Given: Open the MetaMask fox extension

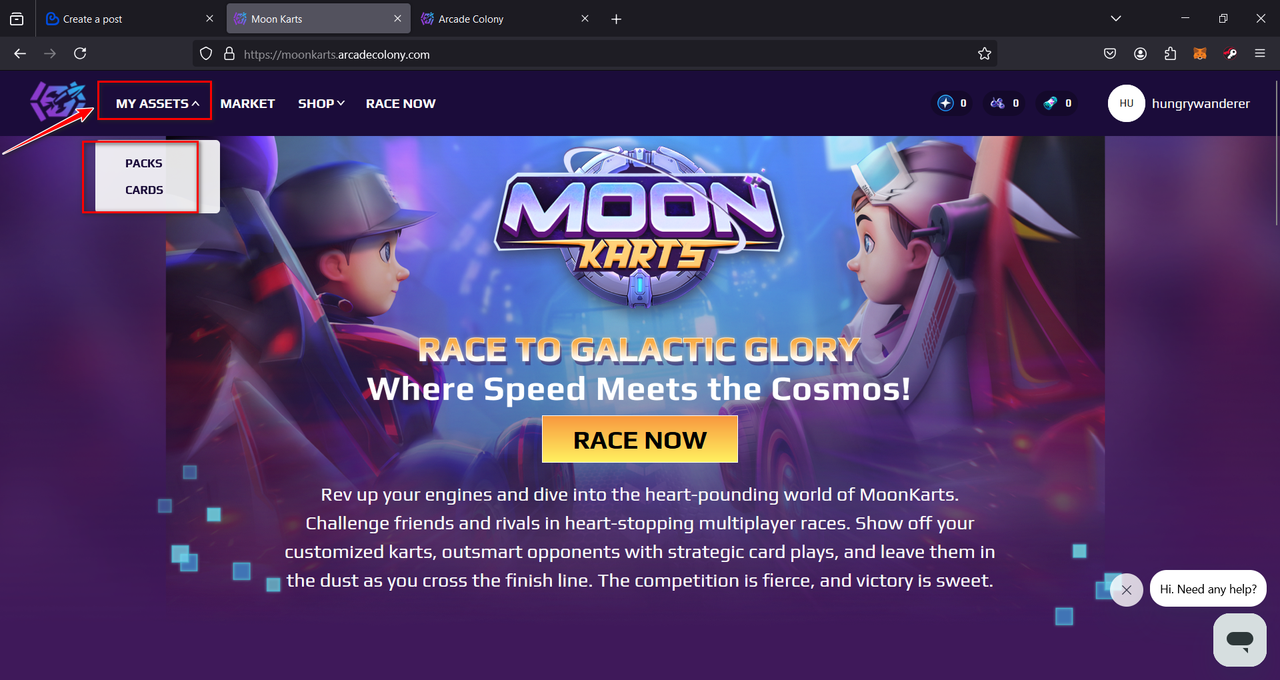Looking at the screenshot, I should point(1200,54).
